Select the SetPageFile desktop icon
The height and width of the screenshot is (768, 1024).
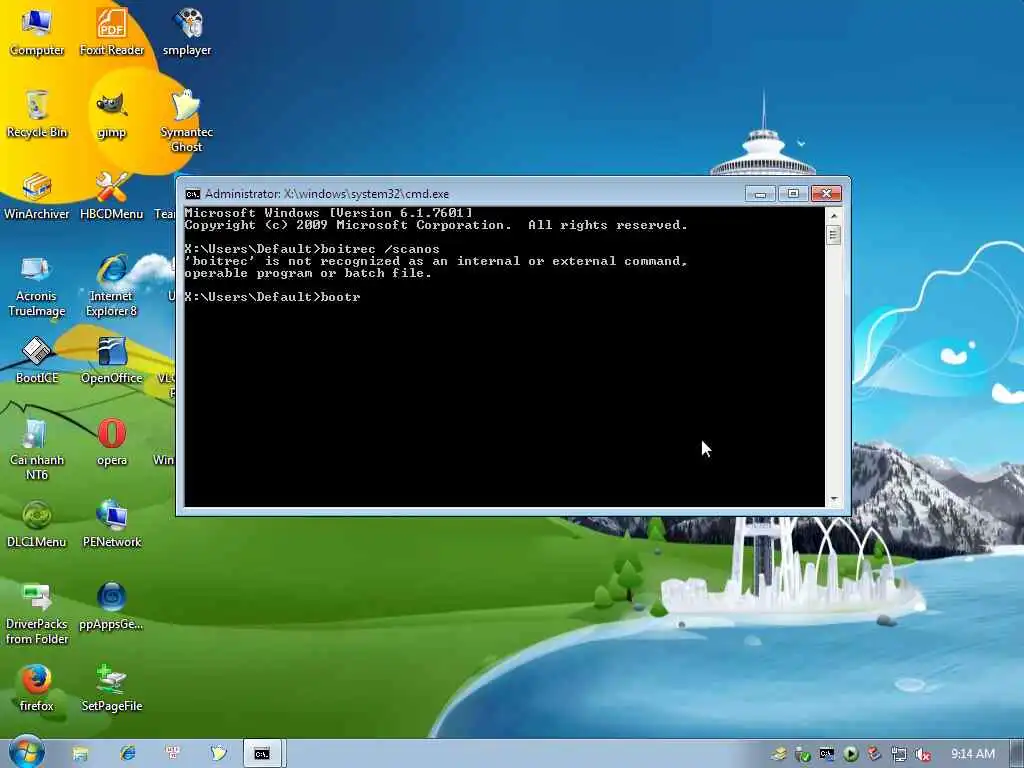(112, 688)
